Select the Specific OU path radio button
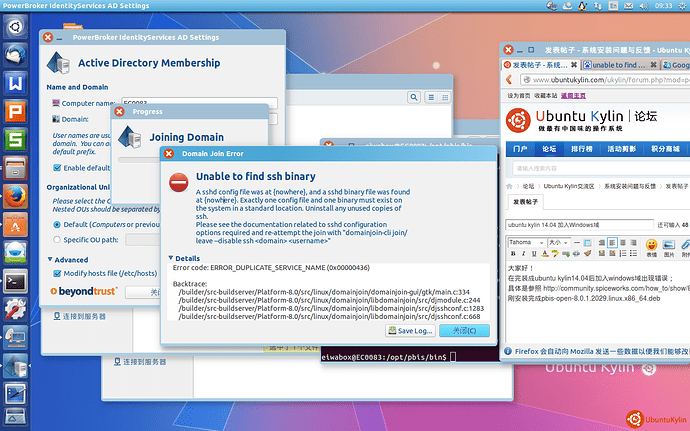Image resolution: width=690 pixels, height=431 pixels. [x=56, y=240]
